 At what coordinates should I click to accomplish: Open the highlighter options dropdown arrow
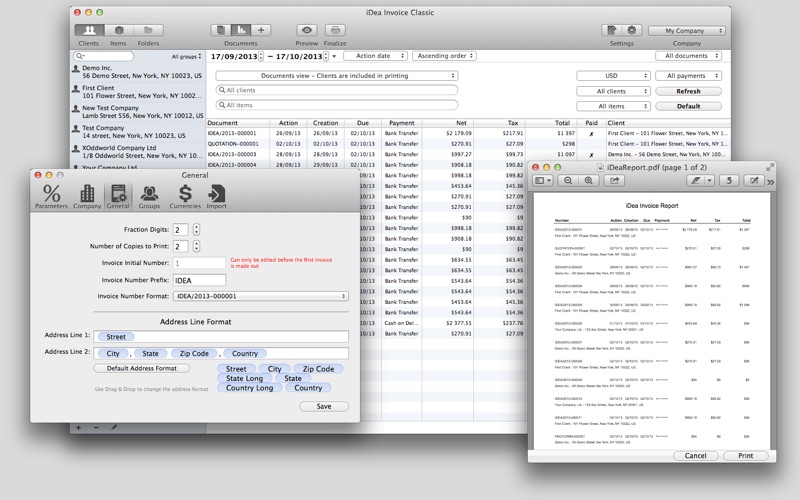pyautogui.click(x=709, y=181)
